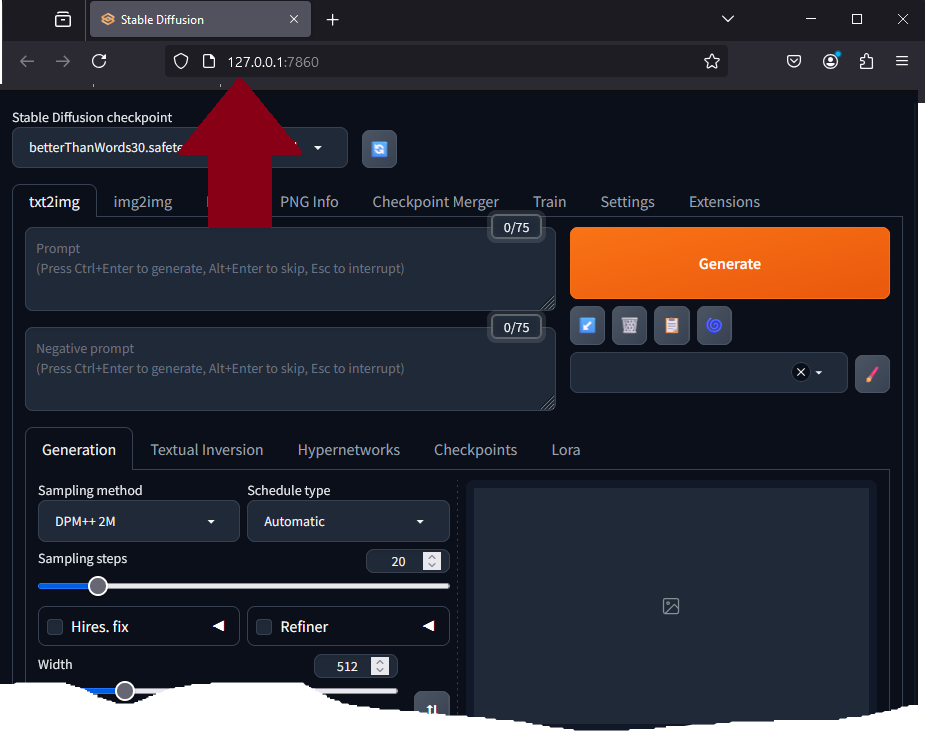Click the prompt token counter 0/75

(516, 228)
